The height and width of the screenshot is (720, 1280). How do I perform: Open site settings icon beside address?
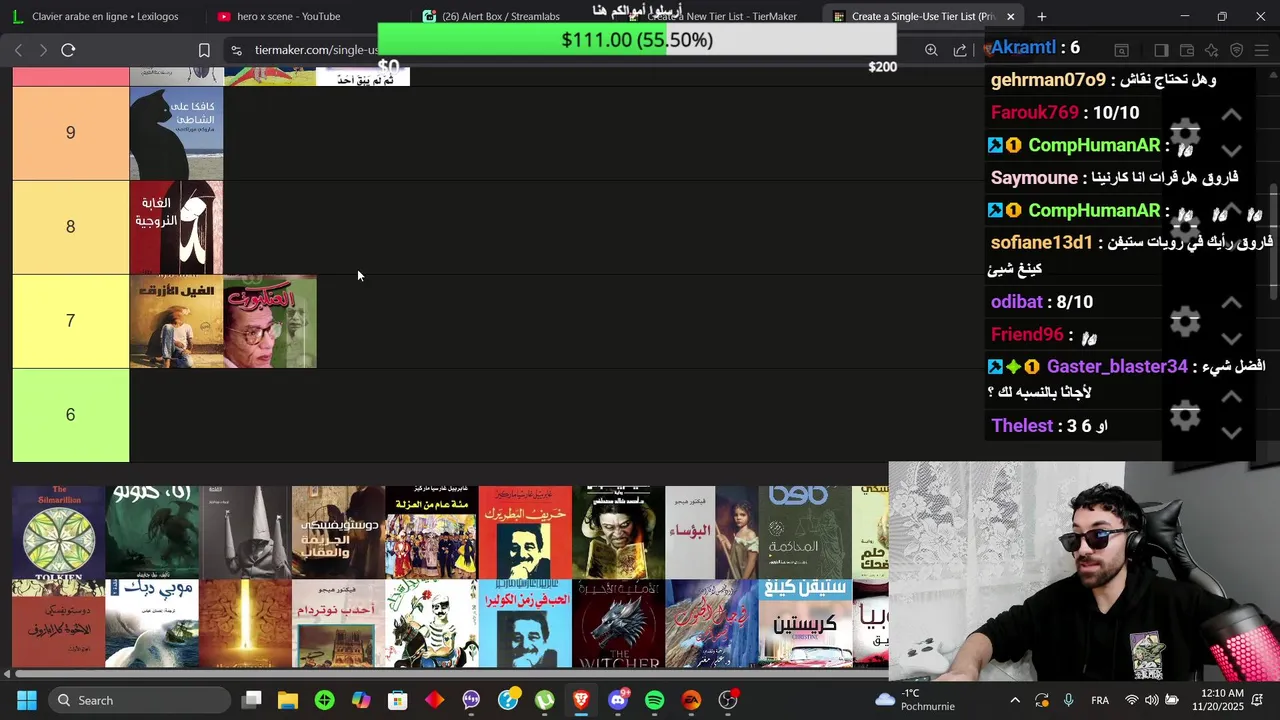click(x=236, y=50)
